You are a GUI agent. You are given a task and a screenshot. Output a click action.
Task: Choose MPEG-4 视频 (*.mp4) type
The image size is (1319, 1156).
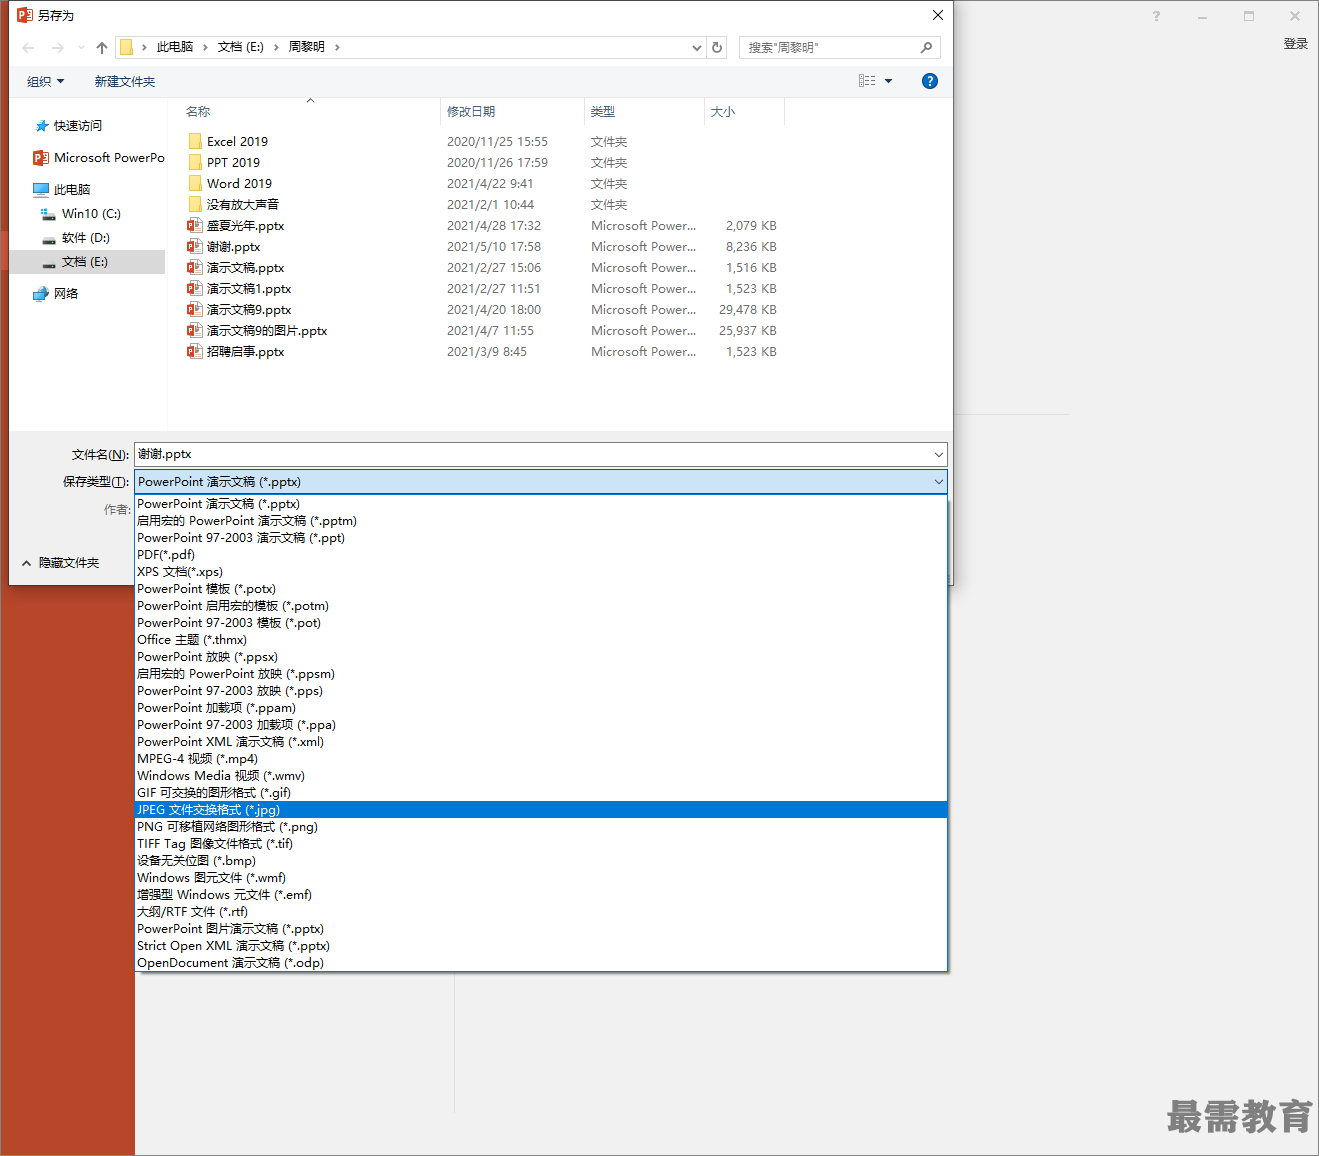tap(541, 759)
